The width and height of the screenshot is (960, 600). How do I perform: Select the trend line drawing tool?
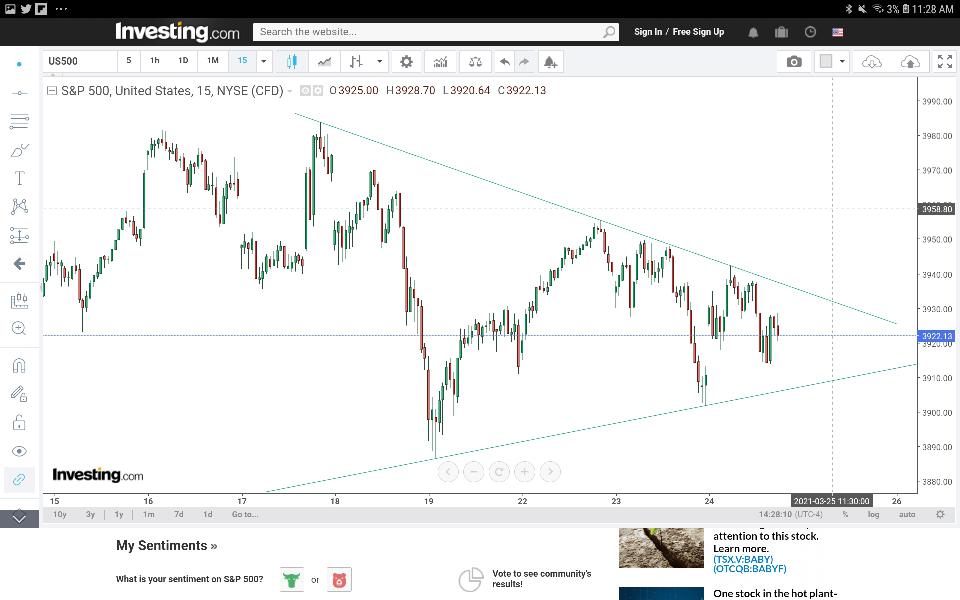click(19, 93)
